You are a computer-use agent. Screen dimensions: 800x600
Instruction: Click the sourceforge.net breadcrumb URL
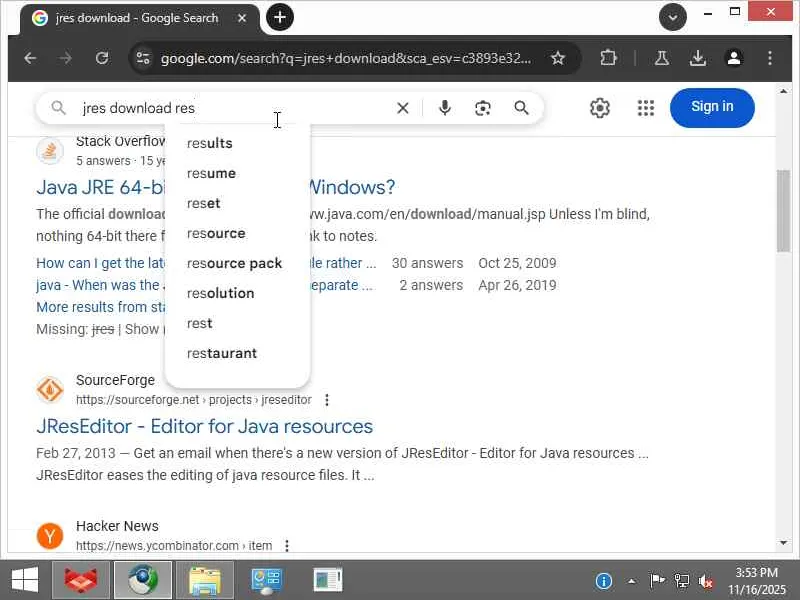tap(194, 400)
